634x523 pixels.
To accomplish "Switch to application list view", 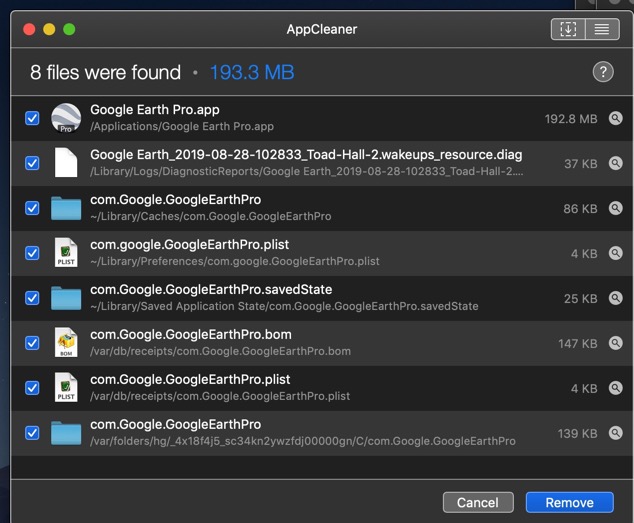I will pyautogui.click(x=602, y=29).
